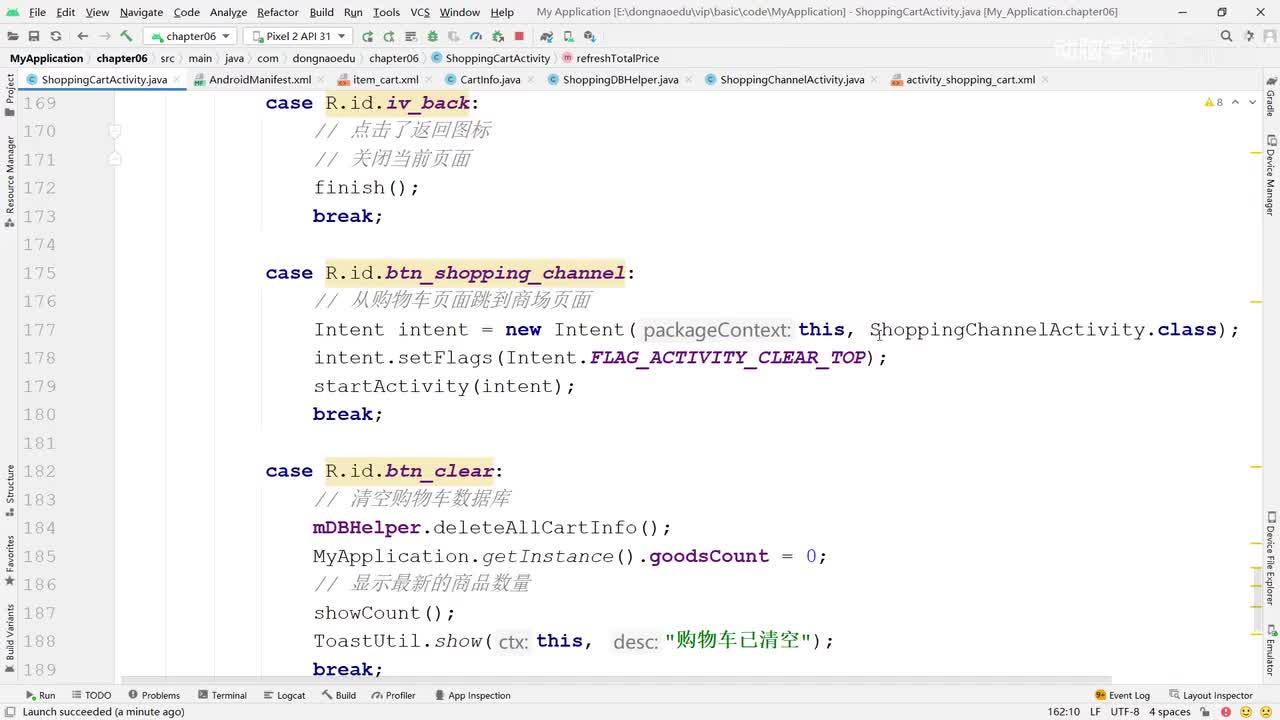Click the LF line separator selector
Screen dimensions: 1280x720
1095,712
